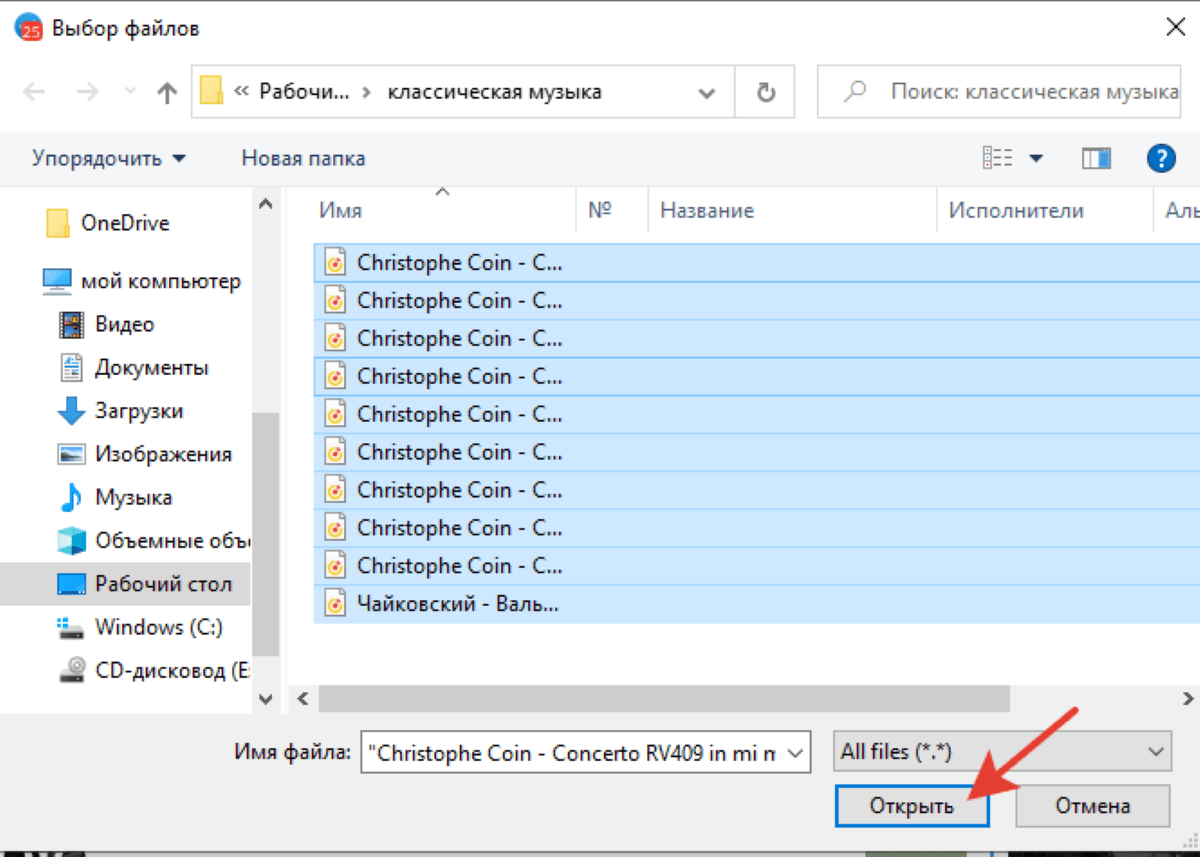Select Windows (C:) drive in sidebar
This screenshot has height=857, width=1200.
click(x=158, y=627)
